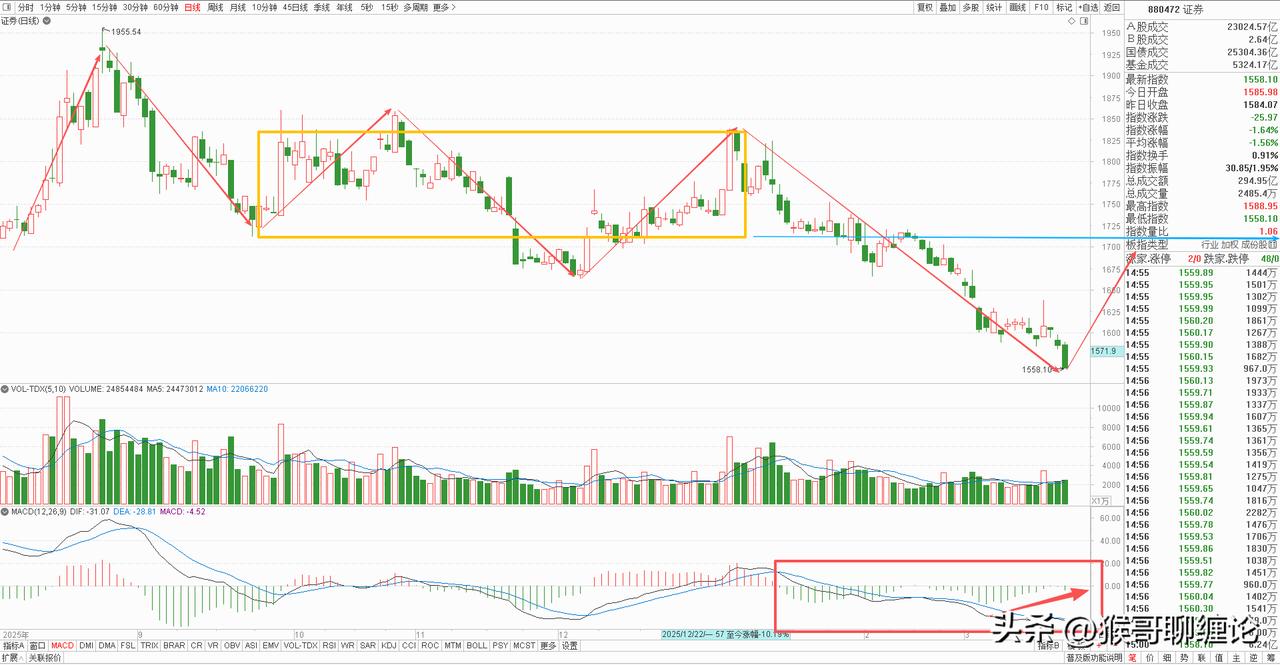Select the MACD indicator tab
The width and height of the screenshot is (1280, 665).
(63, 645)
